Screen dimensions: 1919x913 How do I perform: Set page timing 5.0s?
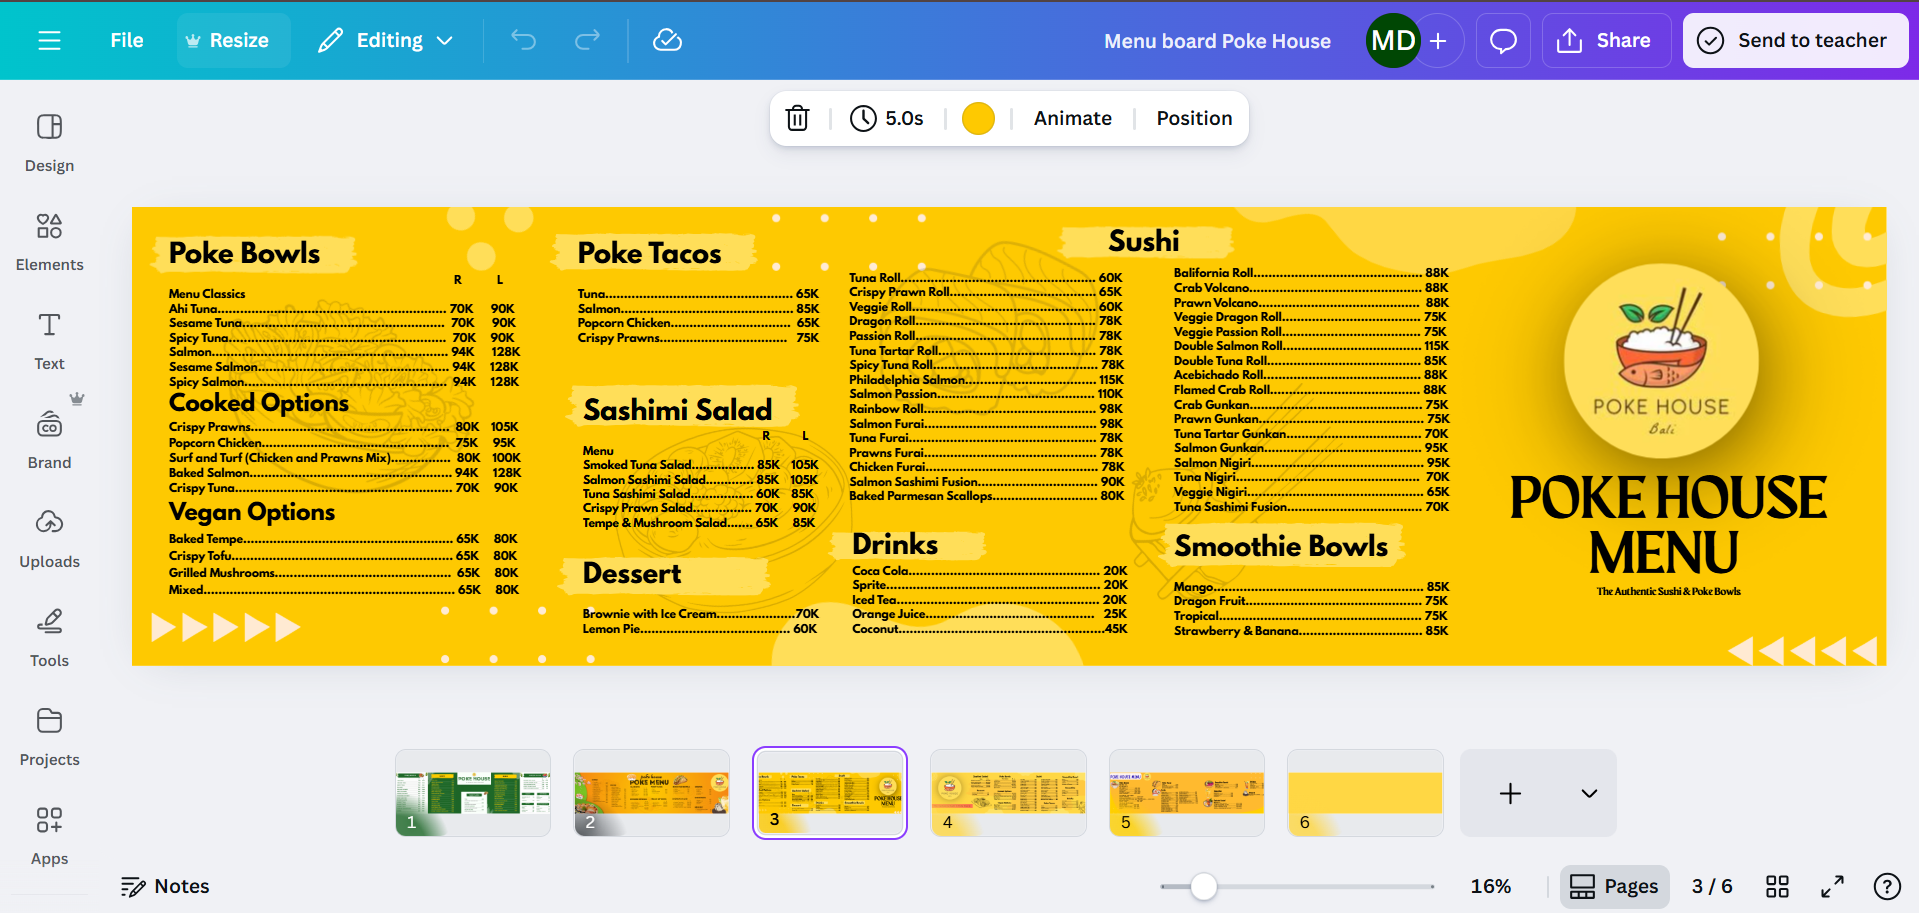pos(887,118)
